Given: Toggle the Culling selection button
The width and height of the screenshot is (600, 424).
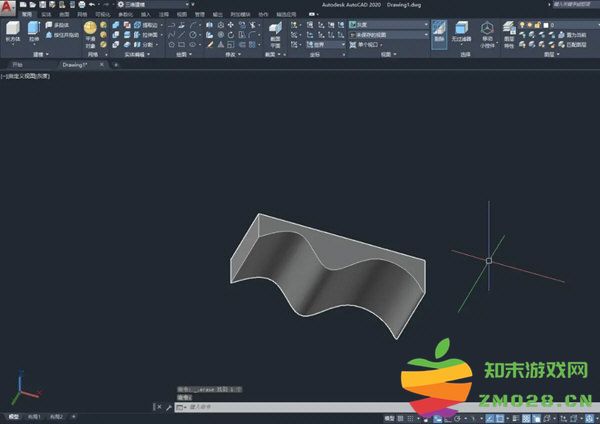Looking at the screenshot, I should tap(439, 34).
